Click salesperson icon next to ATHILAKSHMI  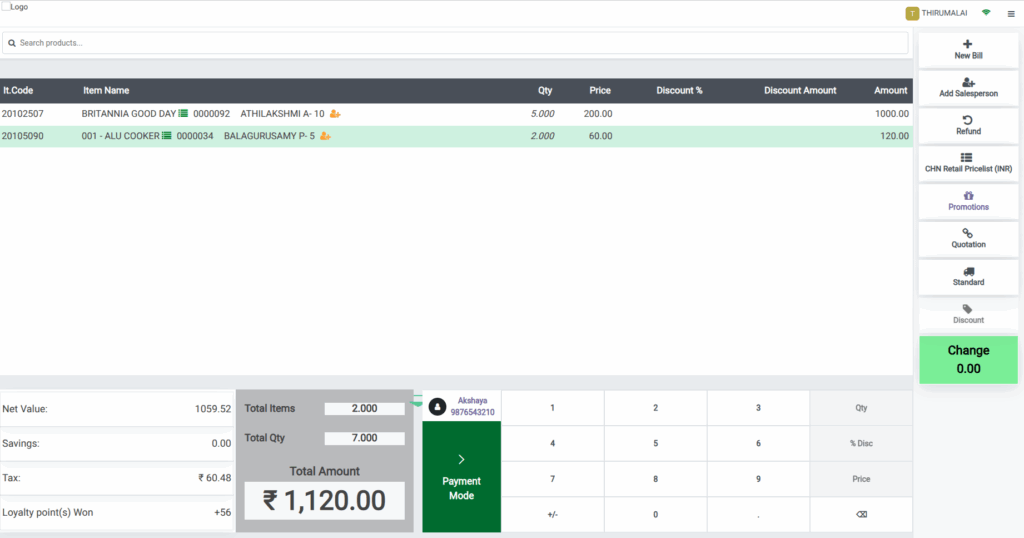[335, 114]
